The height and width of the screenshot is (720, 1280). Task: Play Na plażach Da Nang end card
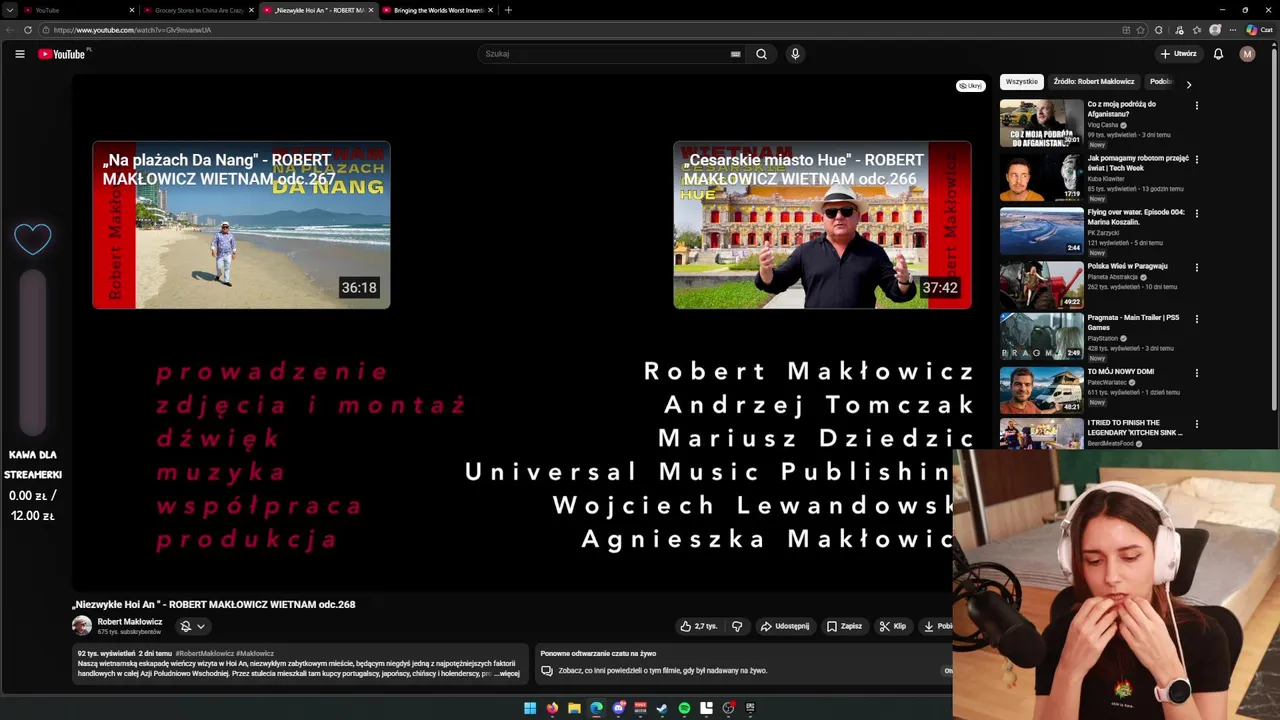tap(241, 225)
